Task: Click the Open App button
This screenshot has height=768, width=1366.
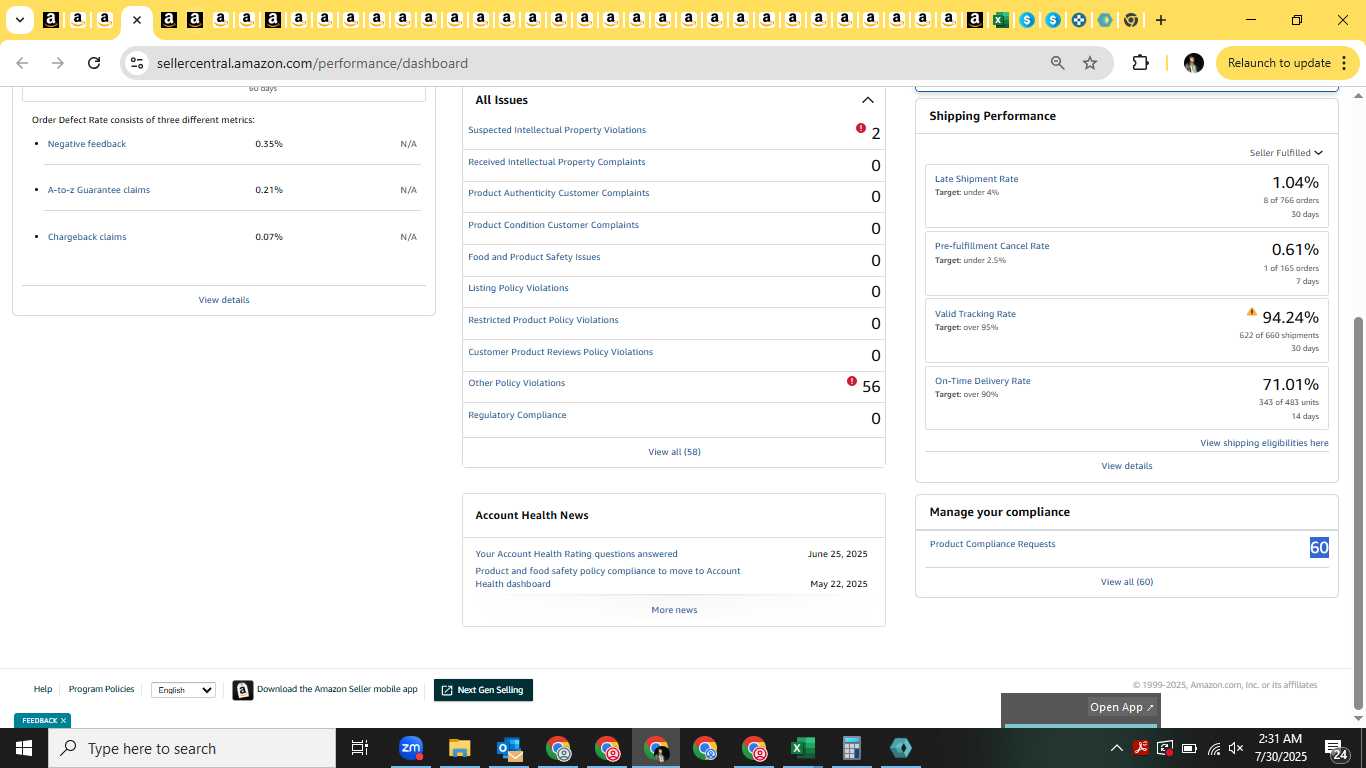Action: click(x=1122, y=707)
